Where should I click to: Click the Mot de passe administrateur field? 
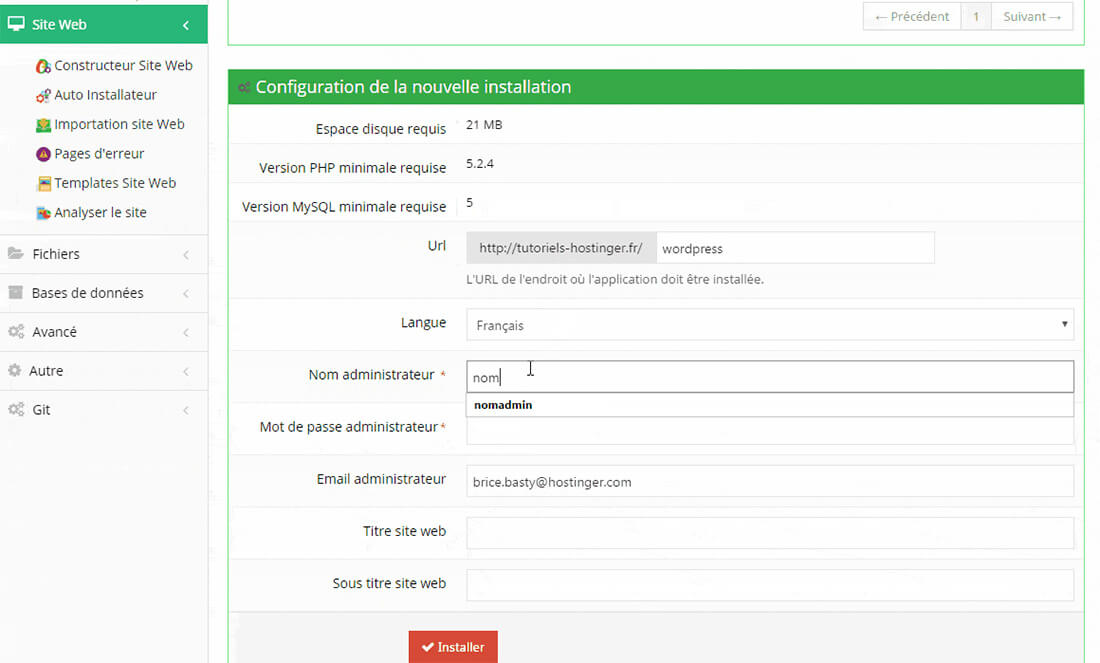[770, 430]
